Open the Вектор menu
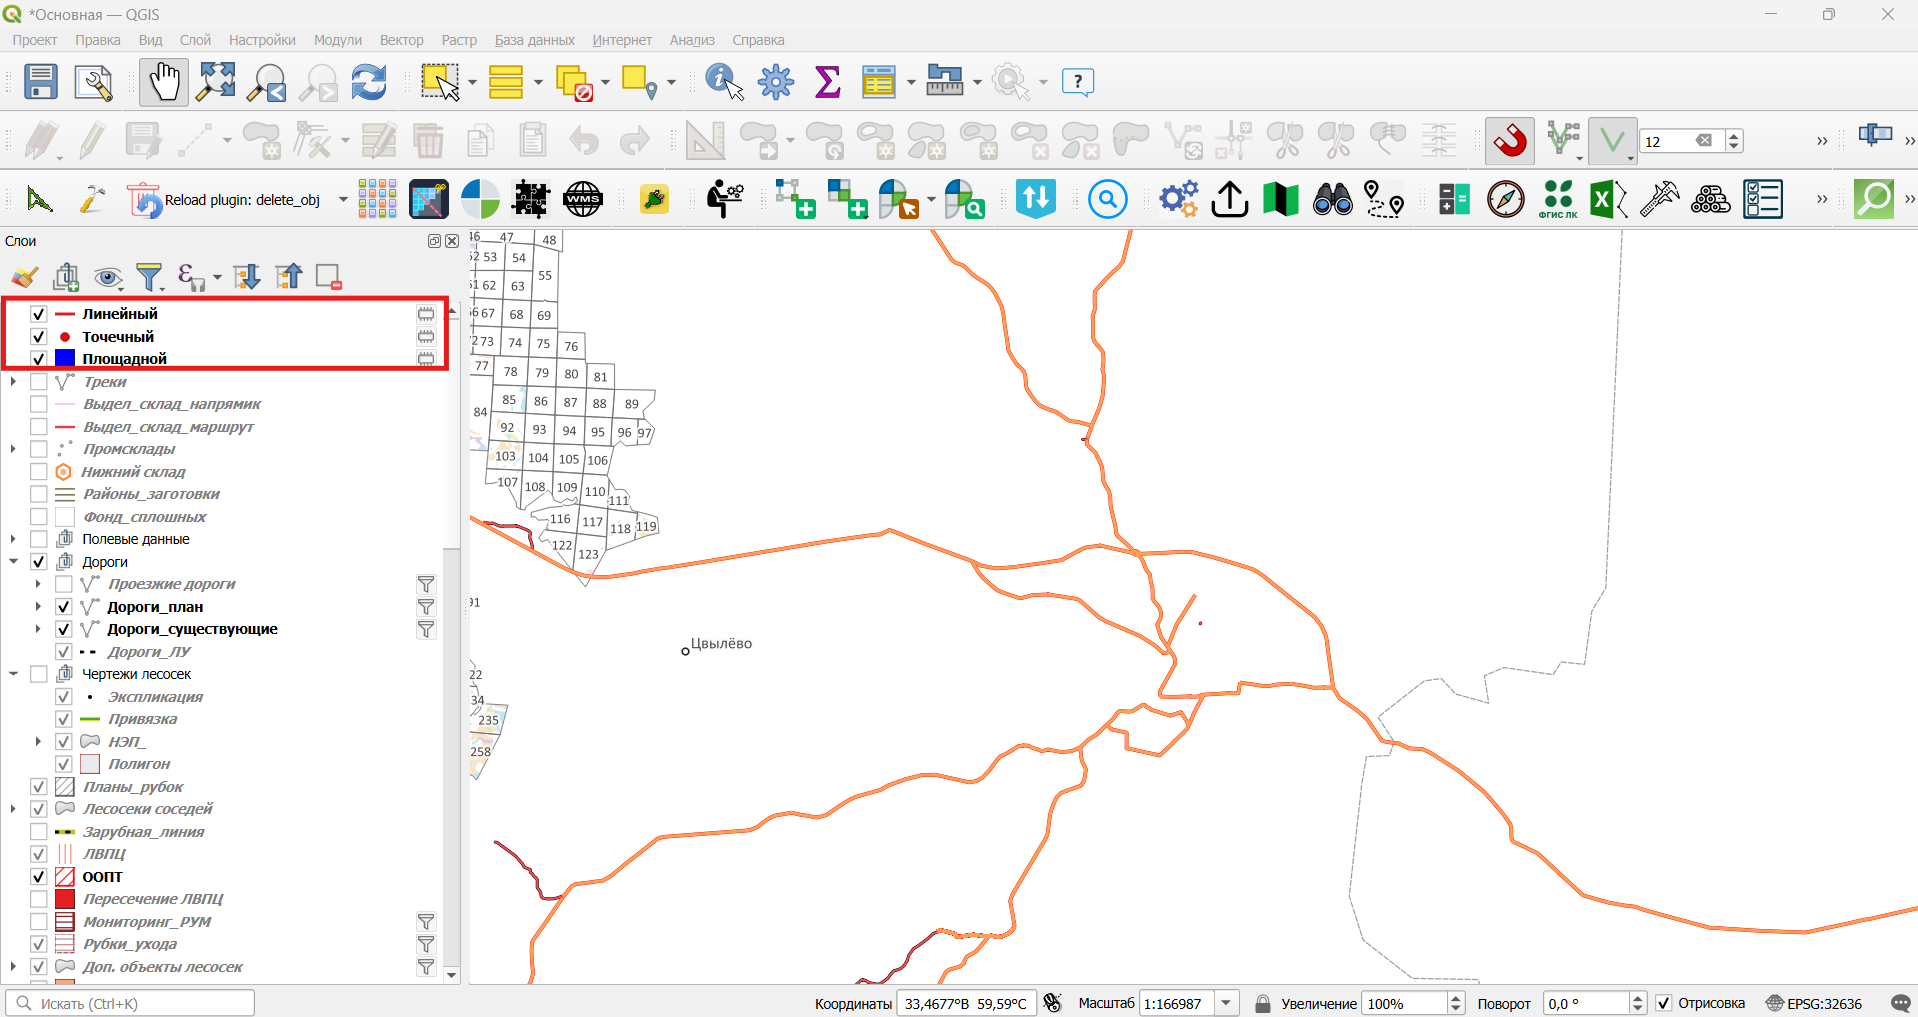This screenshot has width=1918, height=1017. [402, 40]
